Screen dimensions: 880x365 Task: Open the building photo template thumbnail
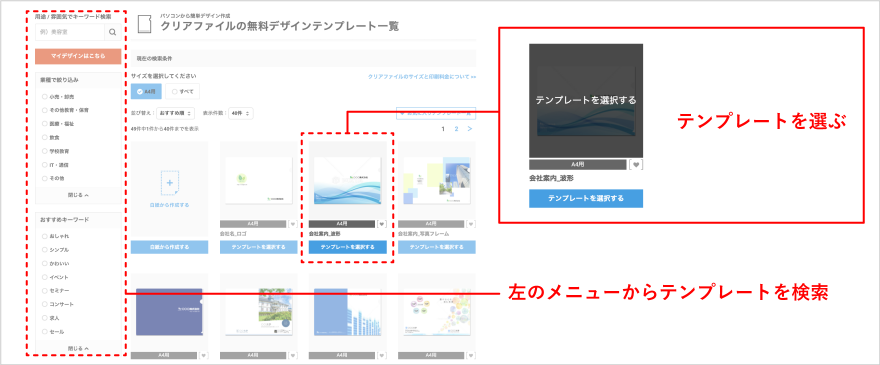point(258,312)
